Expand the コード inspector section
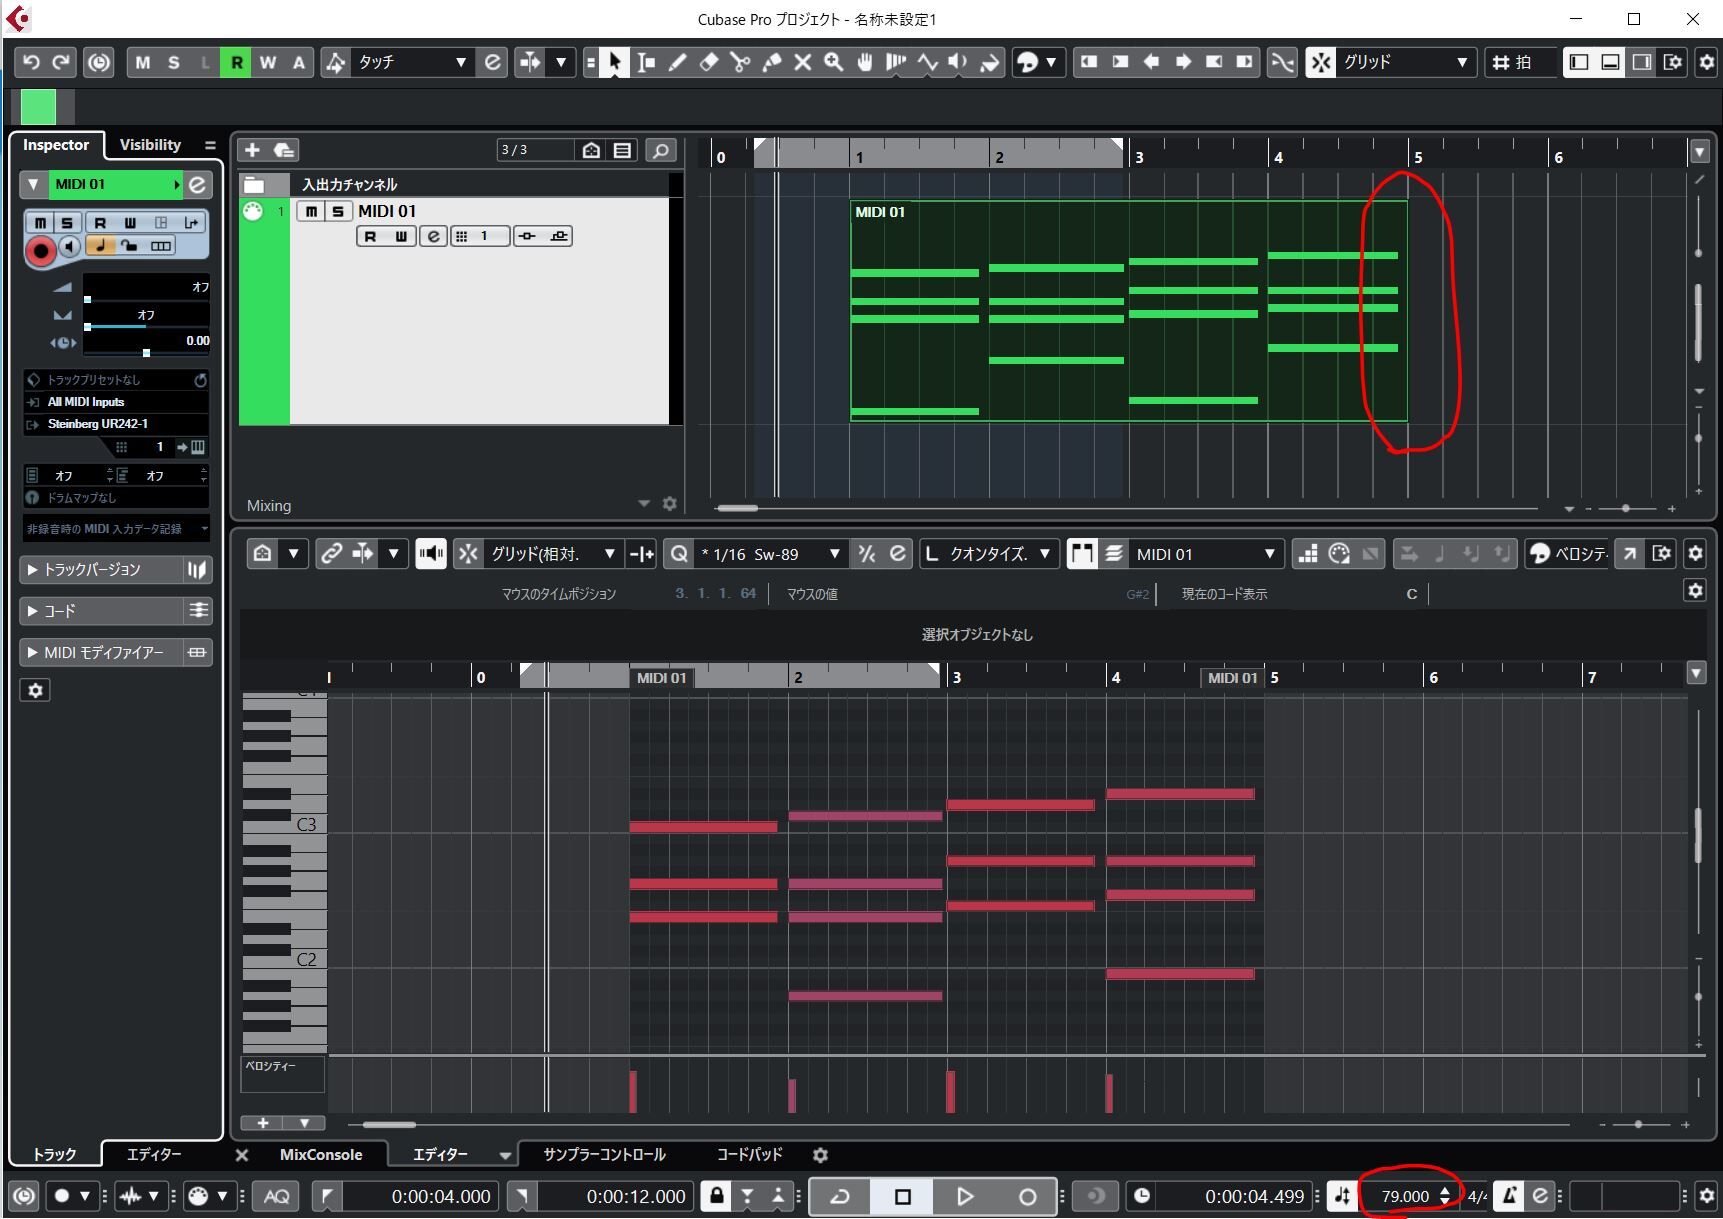Viewport: 1723px width, 1219px height. pyautogui.click(x=100, y=610)
